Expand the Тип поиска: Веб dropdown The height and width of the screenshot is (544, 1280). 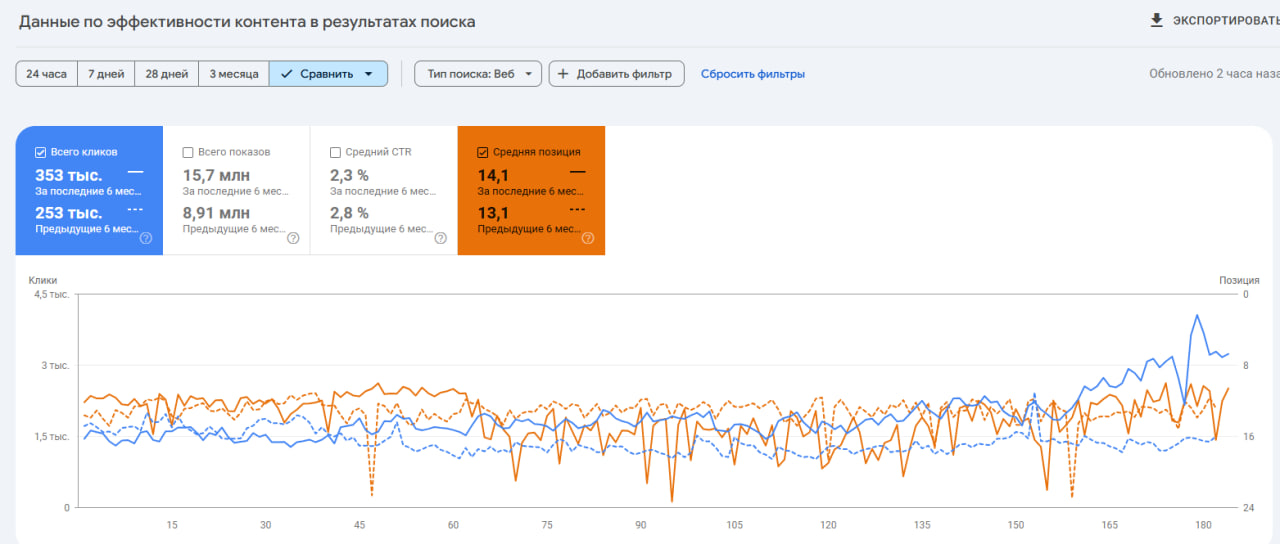click(x=478, y=74)
